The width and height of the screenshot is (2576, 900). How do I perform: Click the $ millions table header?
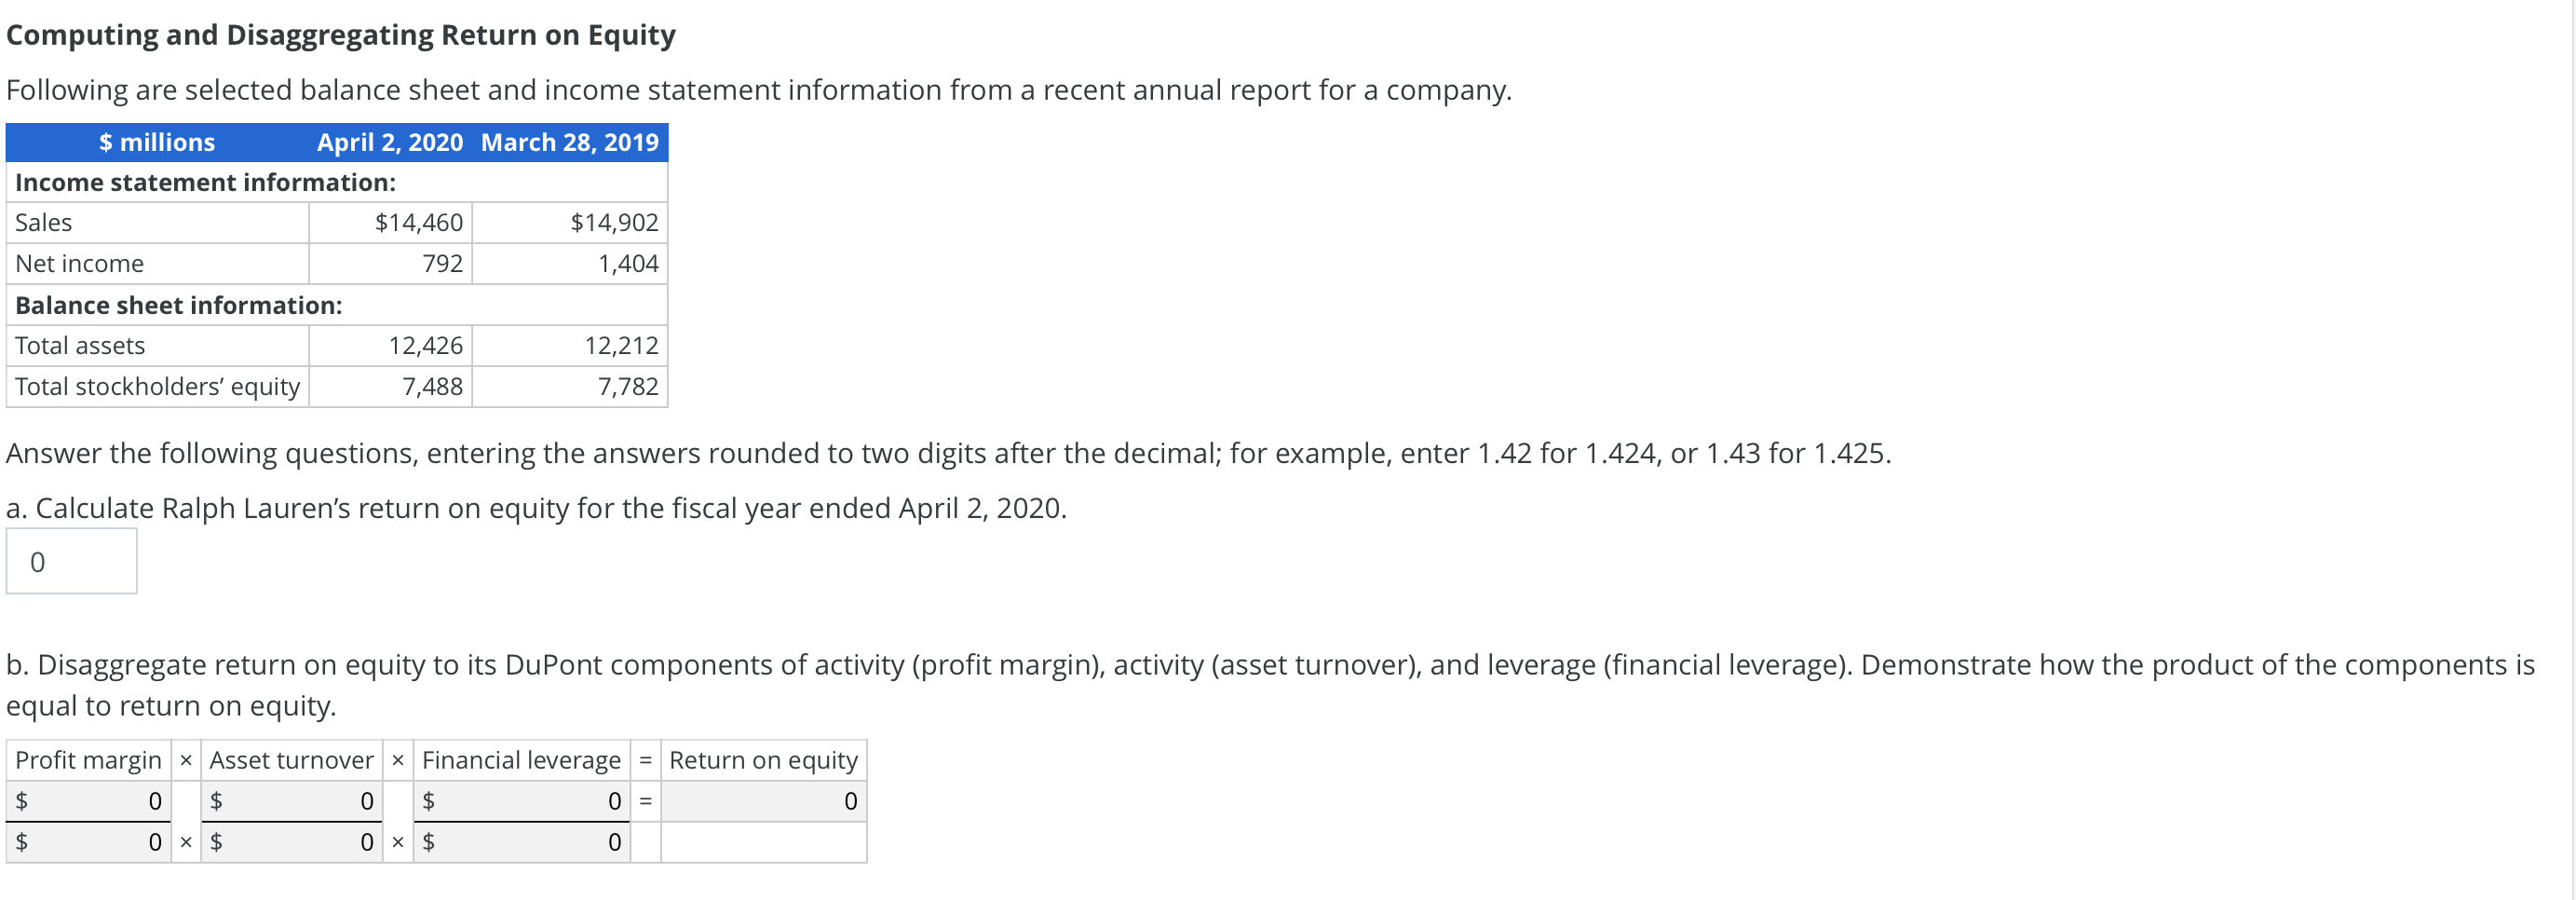point(156,142)
